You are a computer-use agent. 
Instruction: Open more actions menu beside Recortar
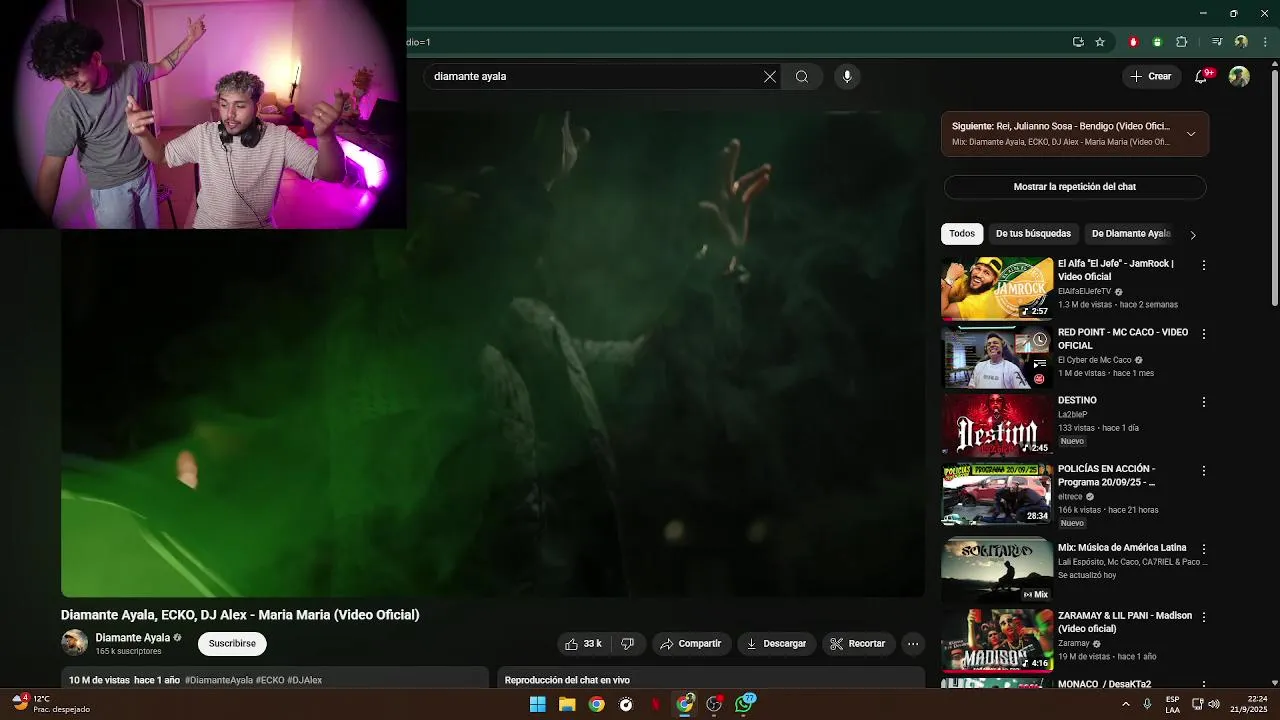[x=912, y=644]
